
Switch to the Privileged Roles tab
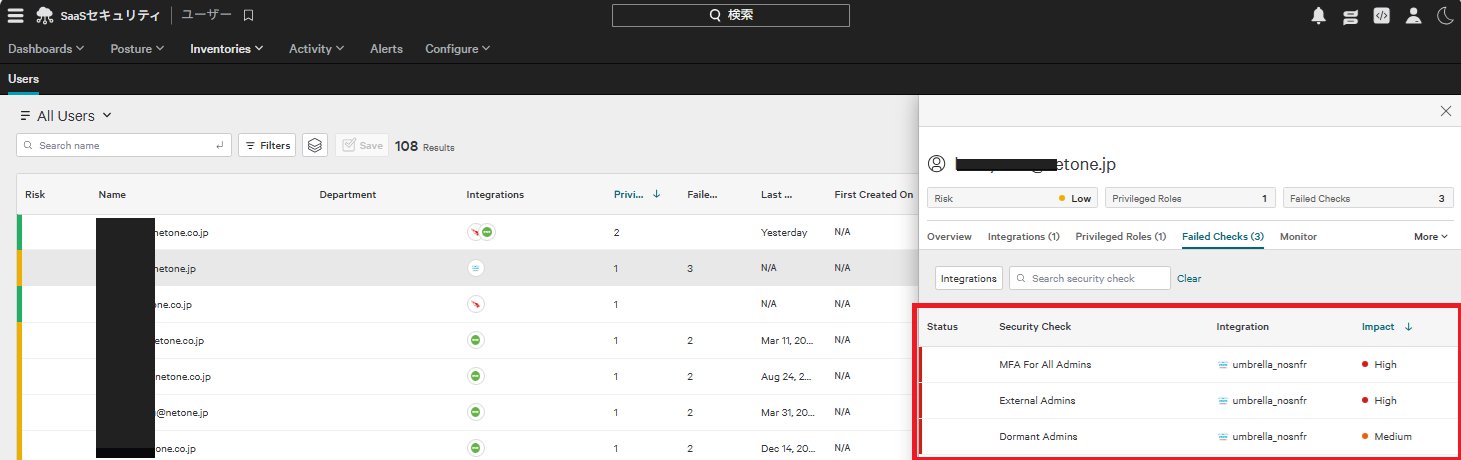tap(1120, 237)
